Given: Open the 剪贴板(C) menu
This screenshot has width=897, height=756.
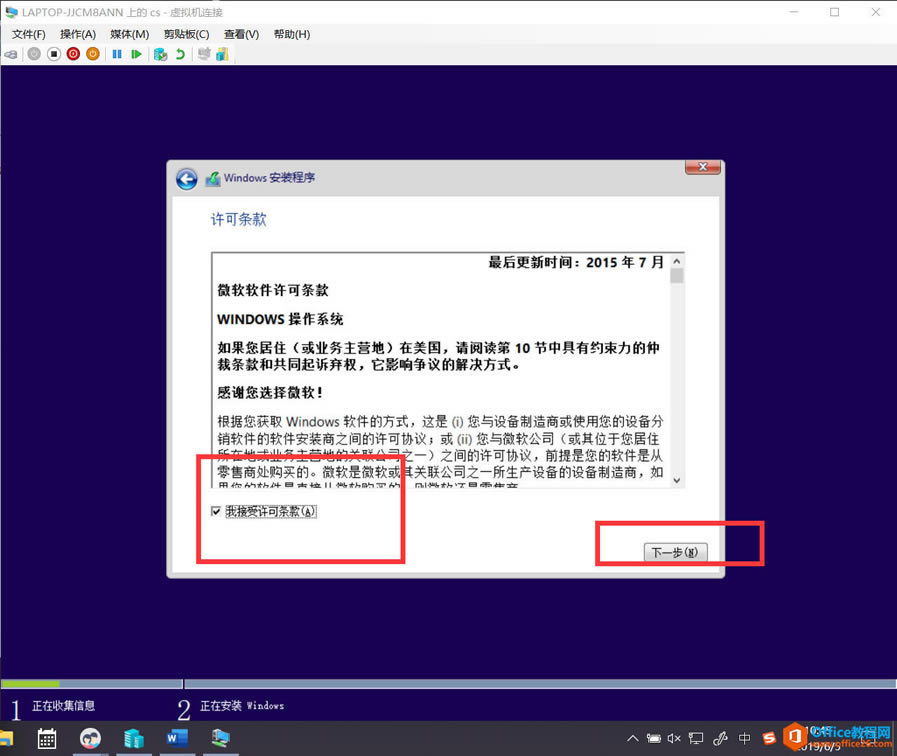Looking at the screenshot, I should pos(186,34).
